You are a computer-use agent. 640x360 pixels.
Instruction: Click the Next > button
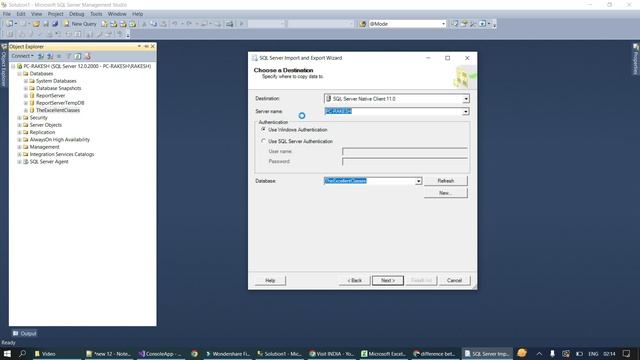pyautogui.click(x=388, y=280)
